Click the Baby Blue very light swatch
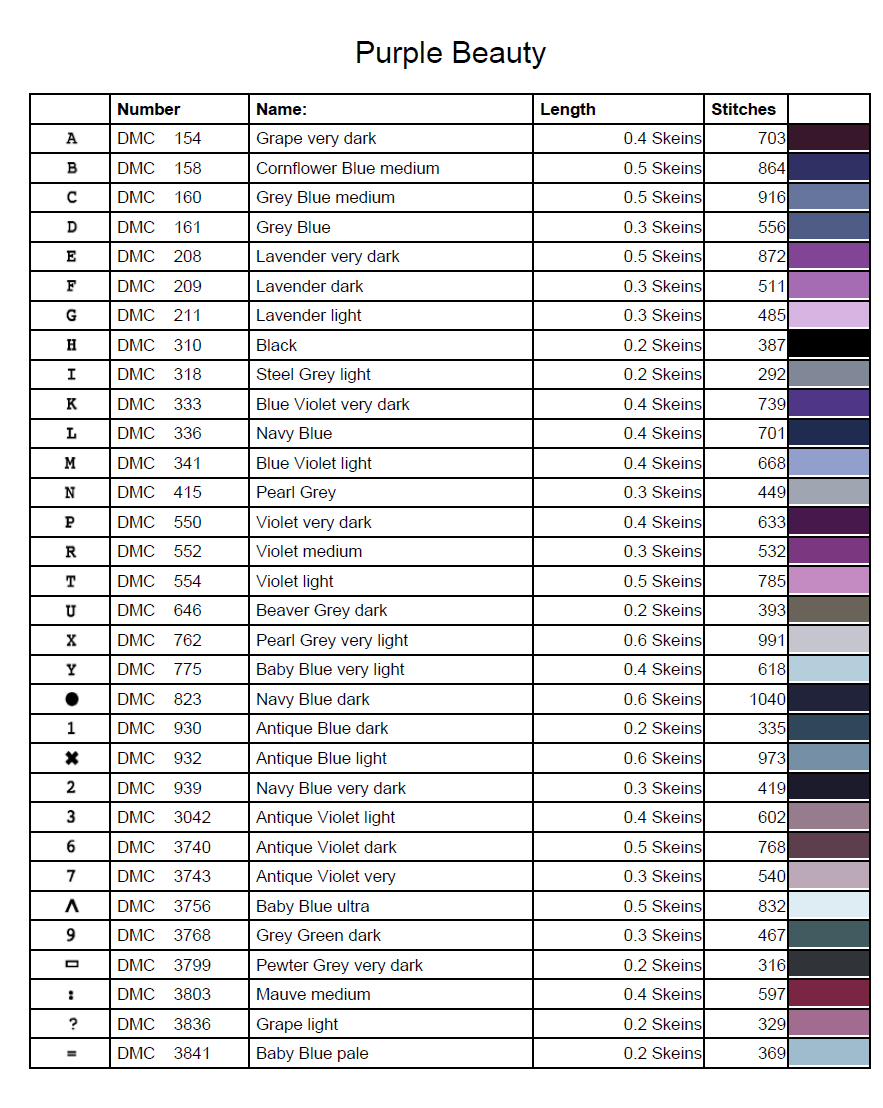This screenshot has height=1108, width=883. point(829,669)
